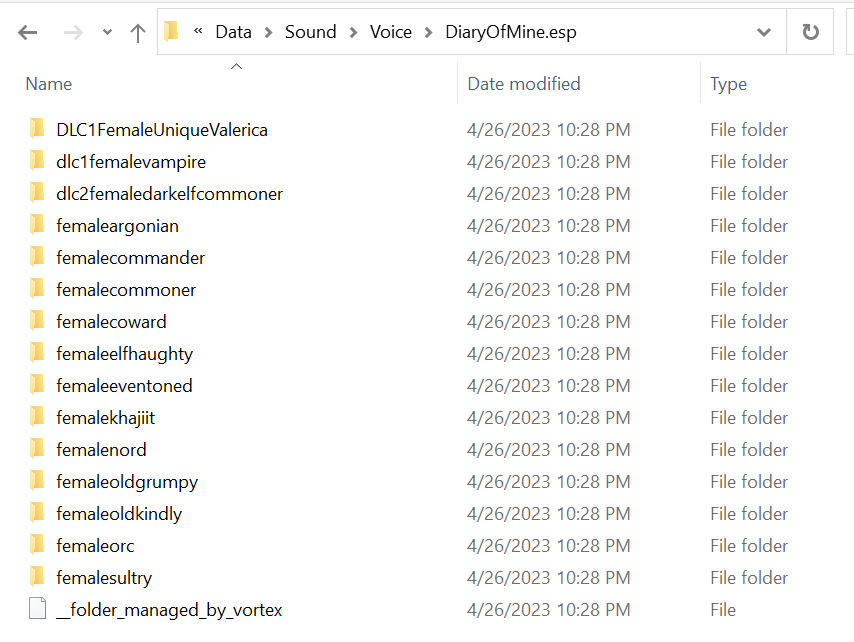Open address bar history dropdown
Screen dimensions: 854x642
click(764, 33)
